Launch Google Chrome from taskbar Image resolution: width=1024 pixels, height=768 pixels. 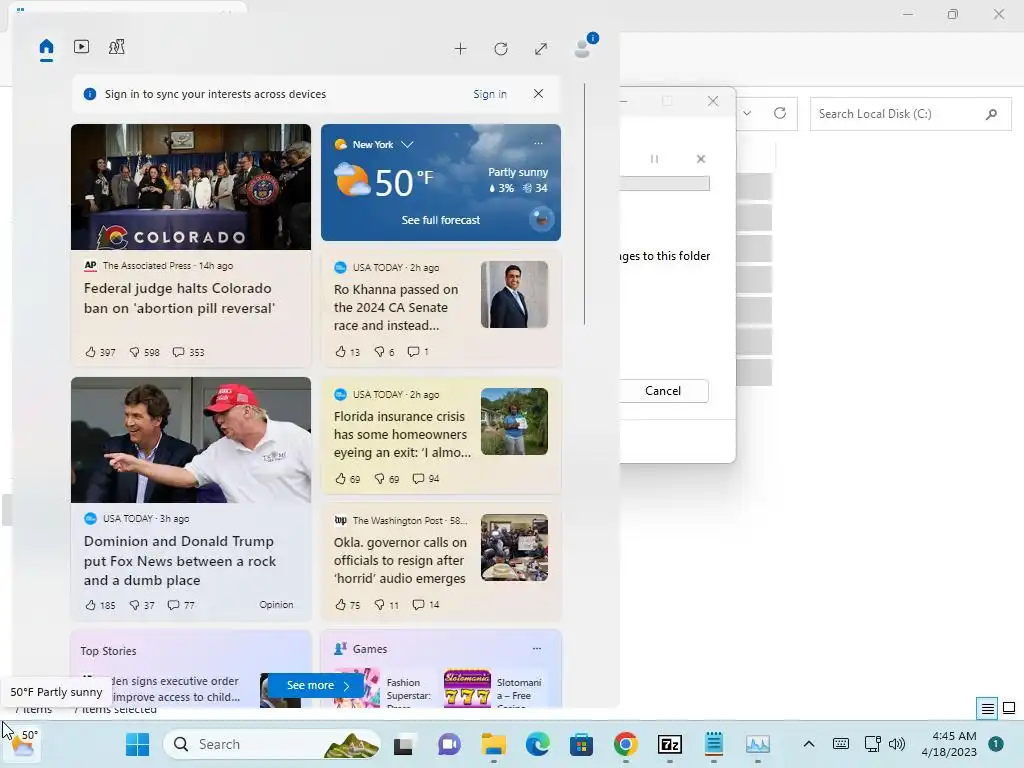626,744
